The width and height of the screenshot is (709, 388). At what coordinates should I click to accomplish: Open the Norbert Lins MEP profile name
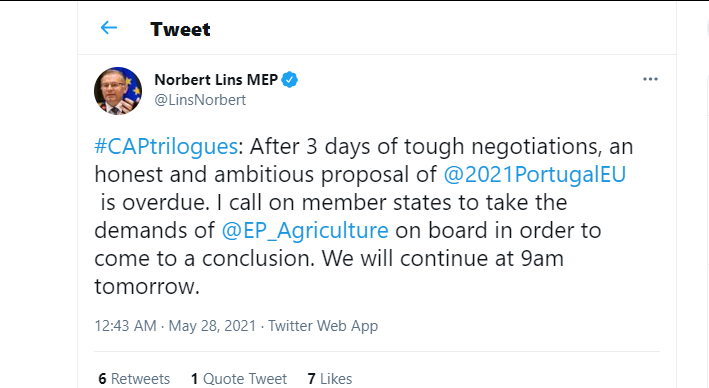(x=216, y=80)
